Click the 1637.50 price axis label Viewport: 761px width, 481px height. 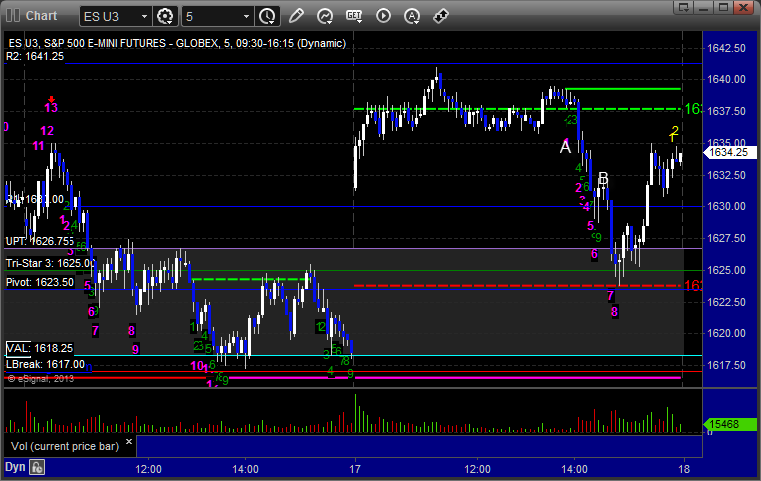(727, 111)
